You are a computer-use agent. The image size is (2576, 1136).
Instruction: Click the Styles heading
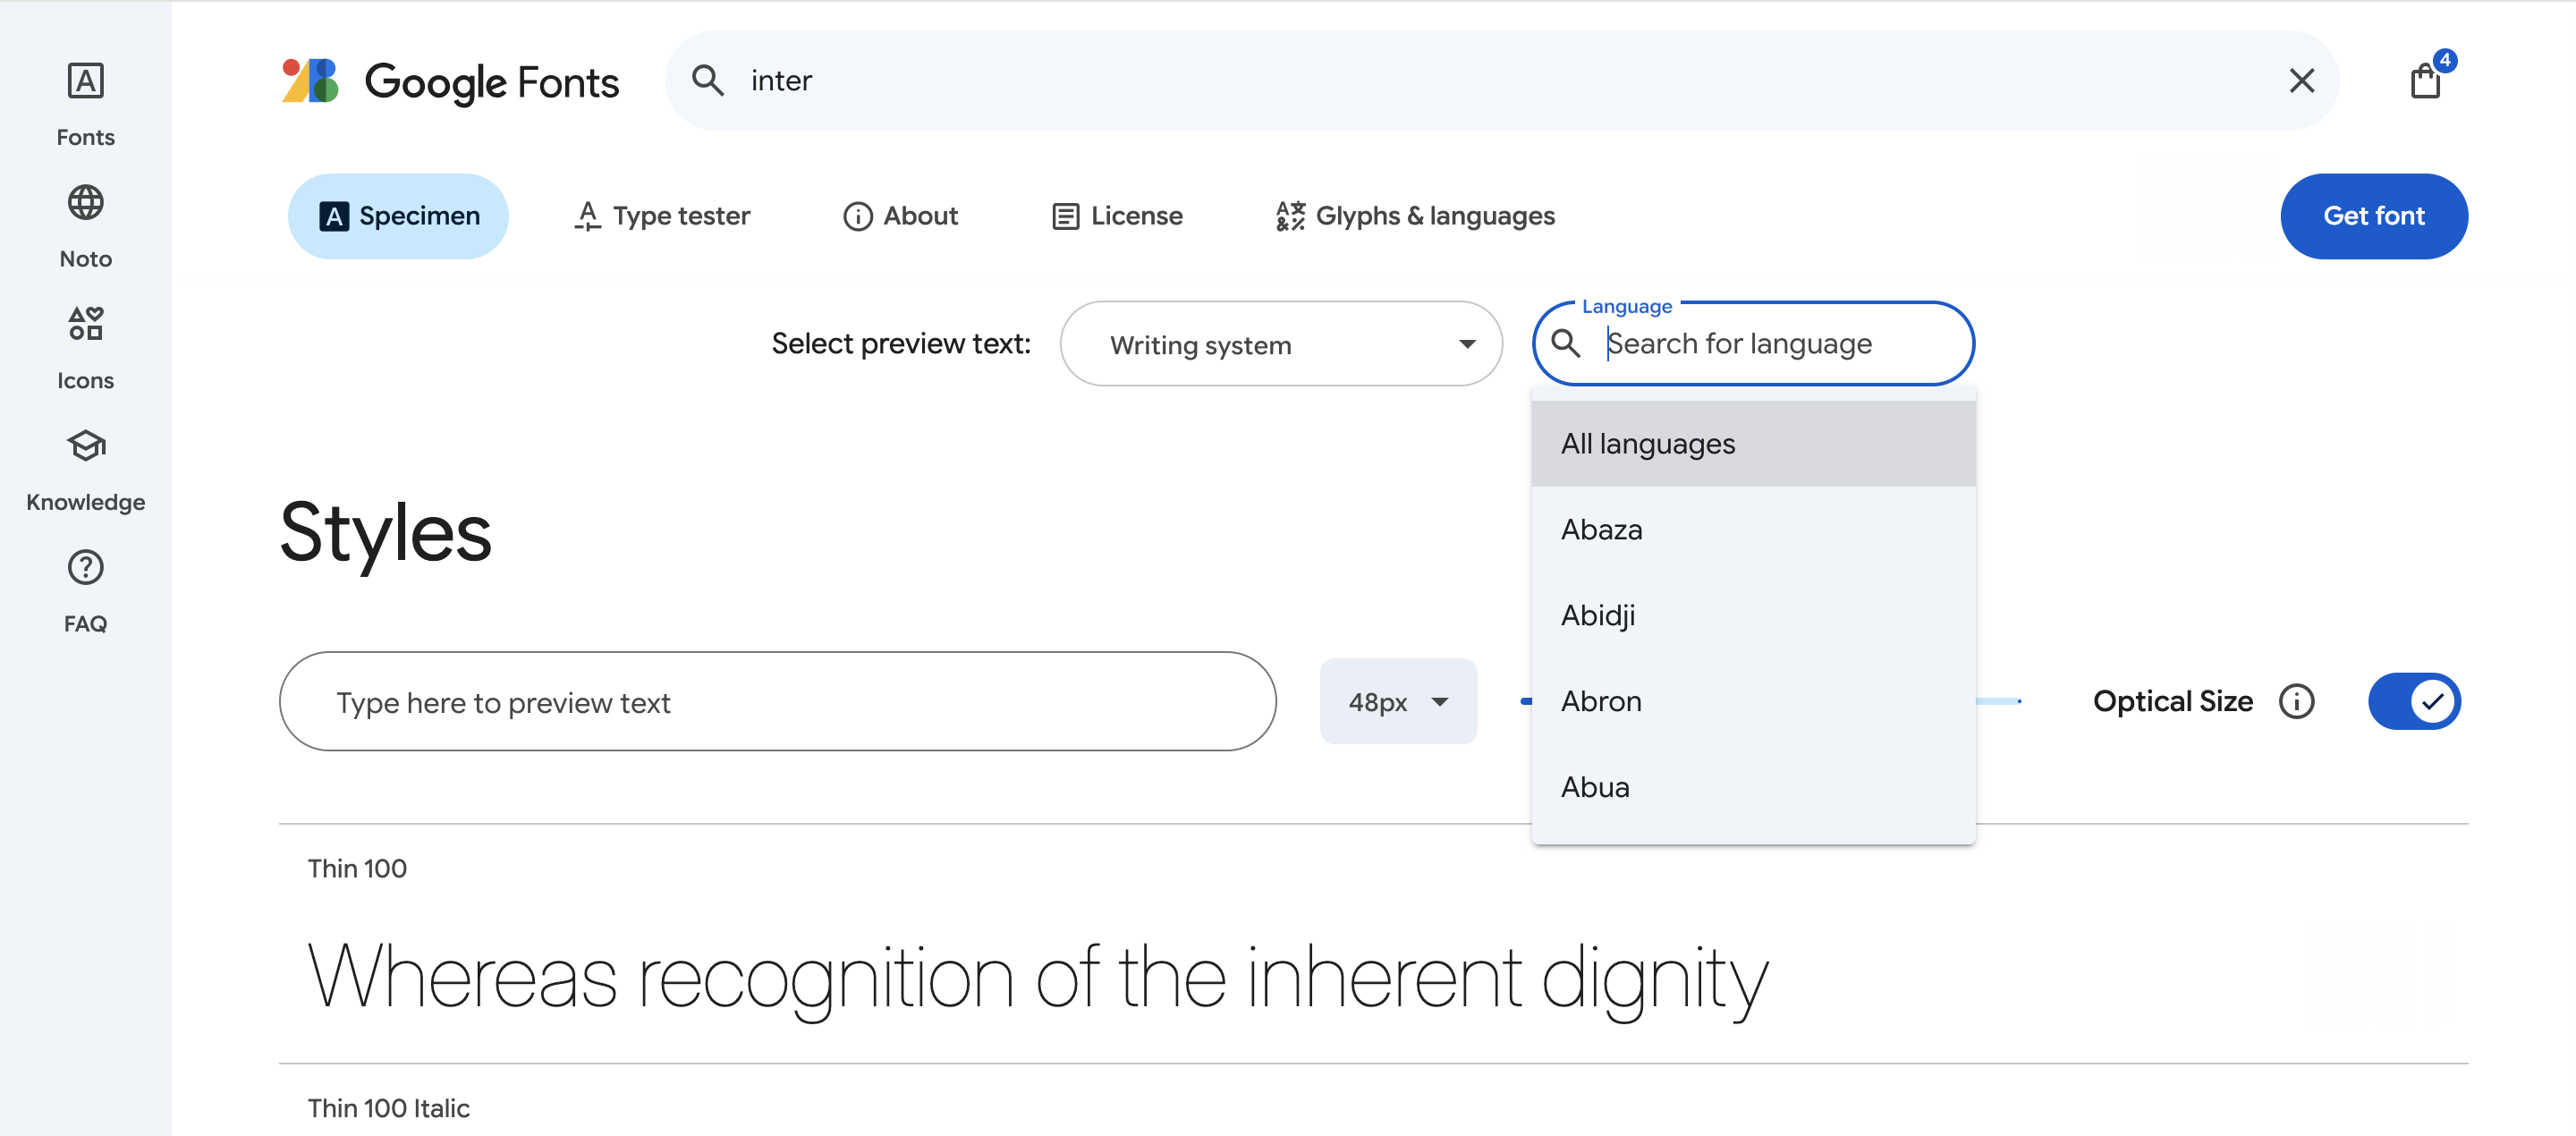[x=385, y=533]
